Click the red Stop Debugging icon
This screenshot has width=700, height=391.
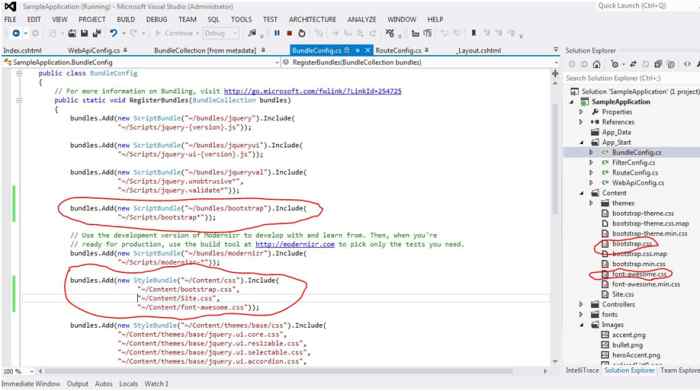[289, 33]
